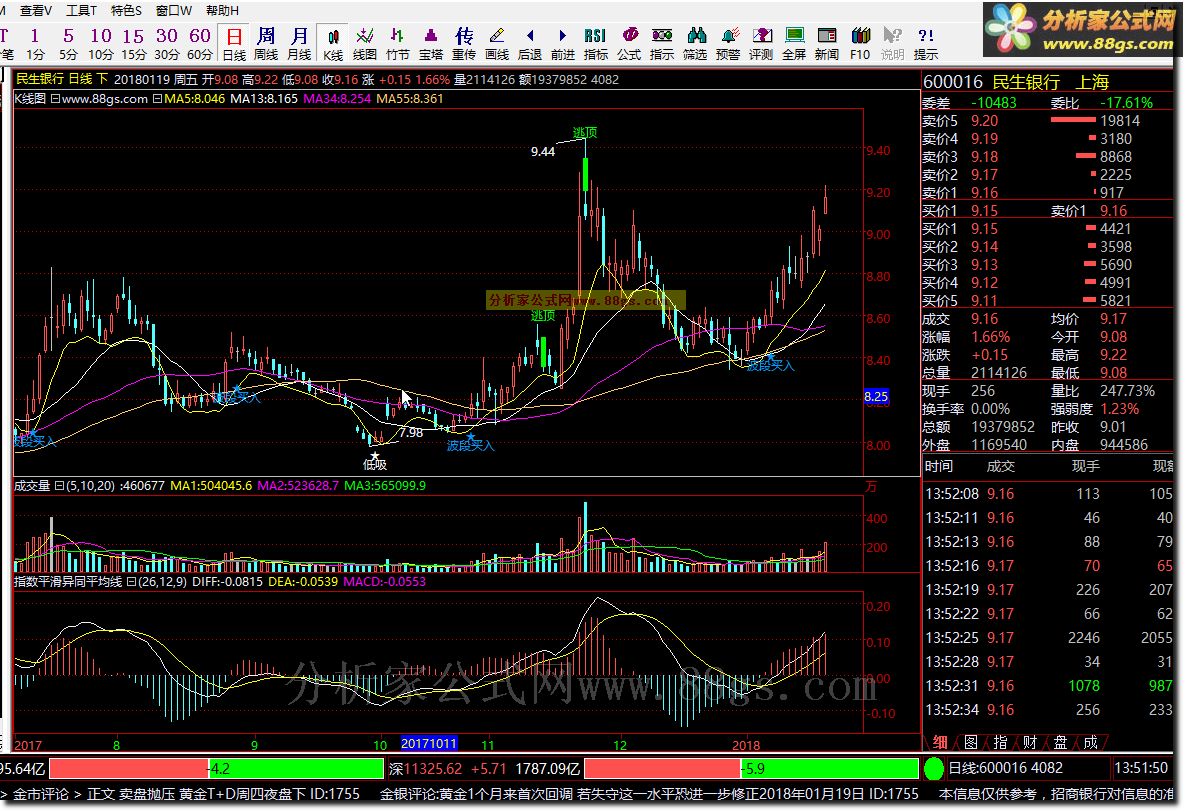Open the F10 company information
Image resolution: width=1185 pixels, height=811 pixels.
click(860, 43)
